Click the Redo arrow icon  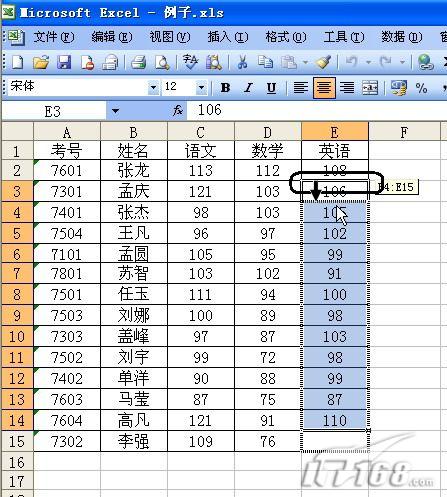[386, 62]
